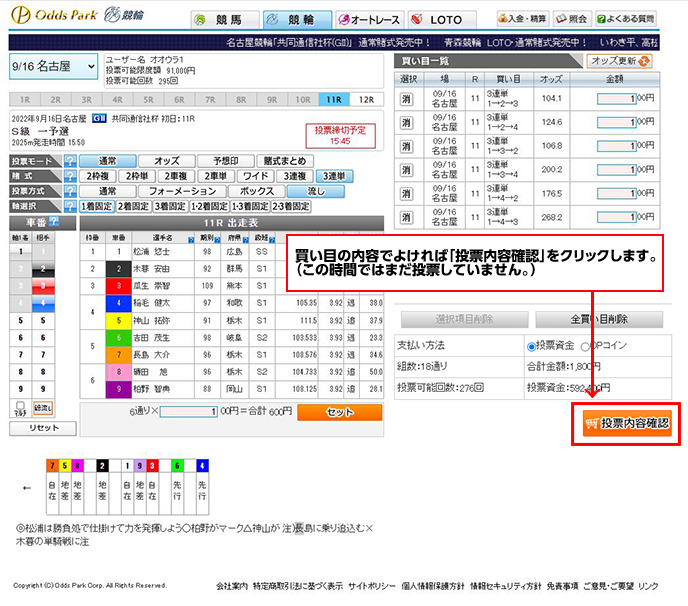The width and height of the screenshot is (688, 606).
Task: Click the オッズ更新 refresh button
Action: 619,61
